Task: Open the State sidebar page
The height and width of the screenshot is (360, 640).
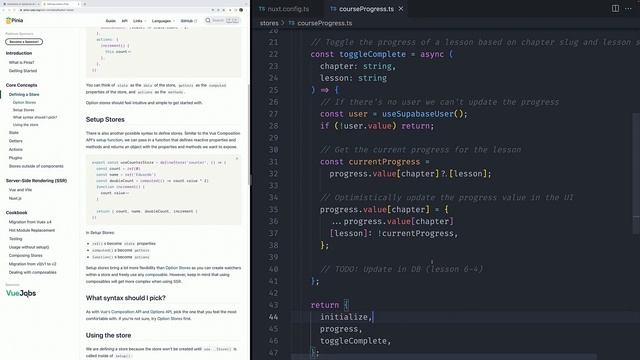Action: pyautogui.click(x=14, y=133)
